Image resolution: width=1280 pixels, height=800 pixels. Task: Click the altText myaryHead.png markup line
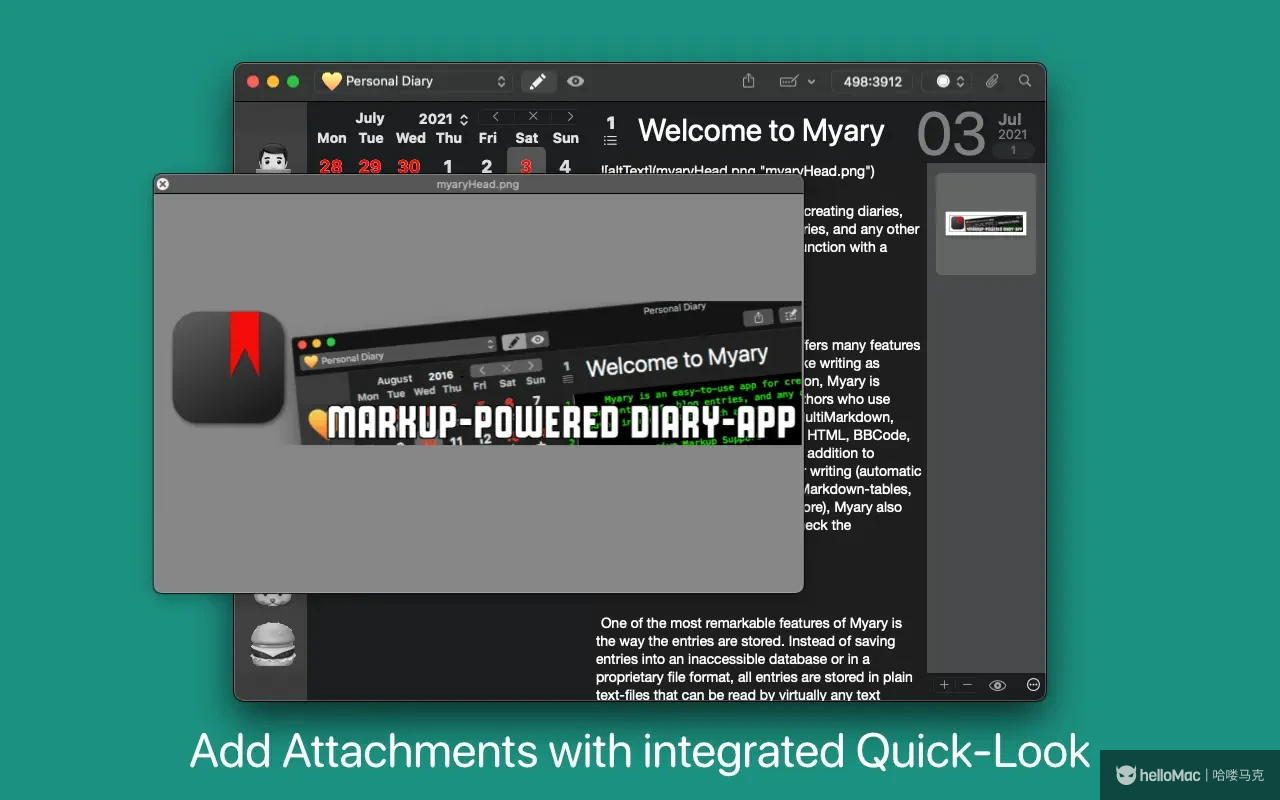click(738, 171)
